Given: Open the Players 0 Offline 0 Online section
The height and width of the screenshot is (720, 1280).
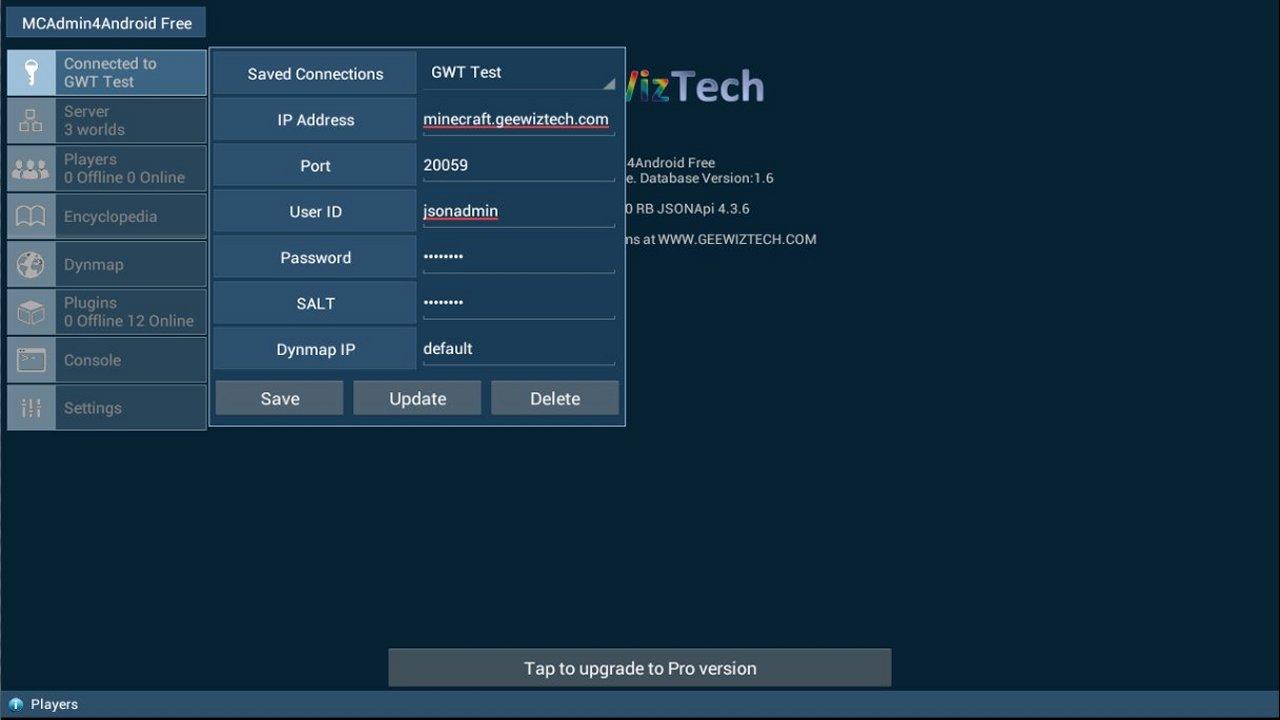Looking at the screenshot, I should [107, 169].
